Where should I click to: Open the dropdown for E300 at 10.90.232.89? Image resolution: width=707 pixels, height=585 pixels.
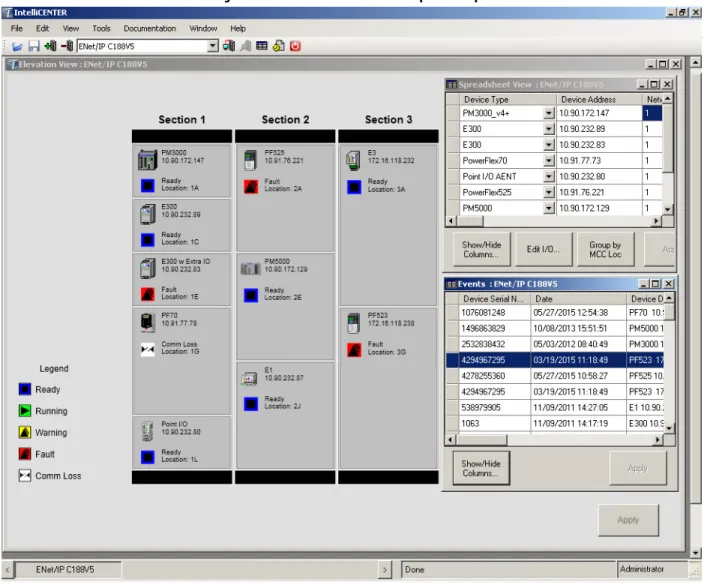point(548,129)
